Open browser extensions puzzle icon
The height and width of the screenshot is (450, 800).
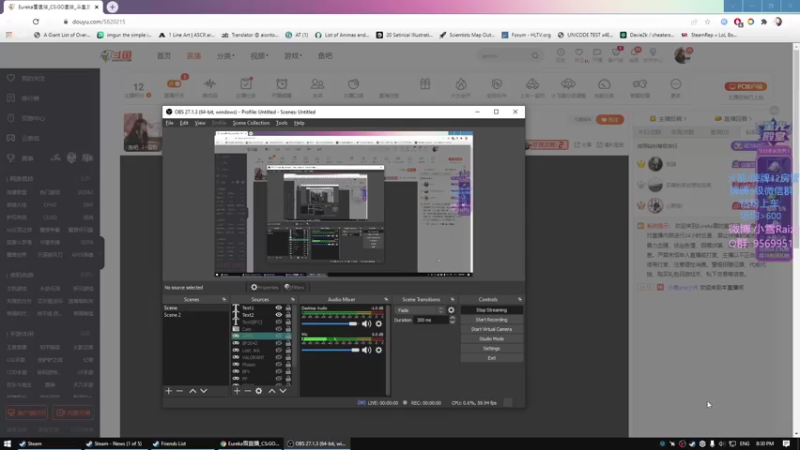coord(764,21)
